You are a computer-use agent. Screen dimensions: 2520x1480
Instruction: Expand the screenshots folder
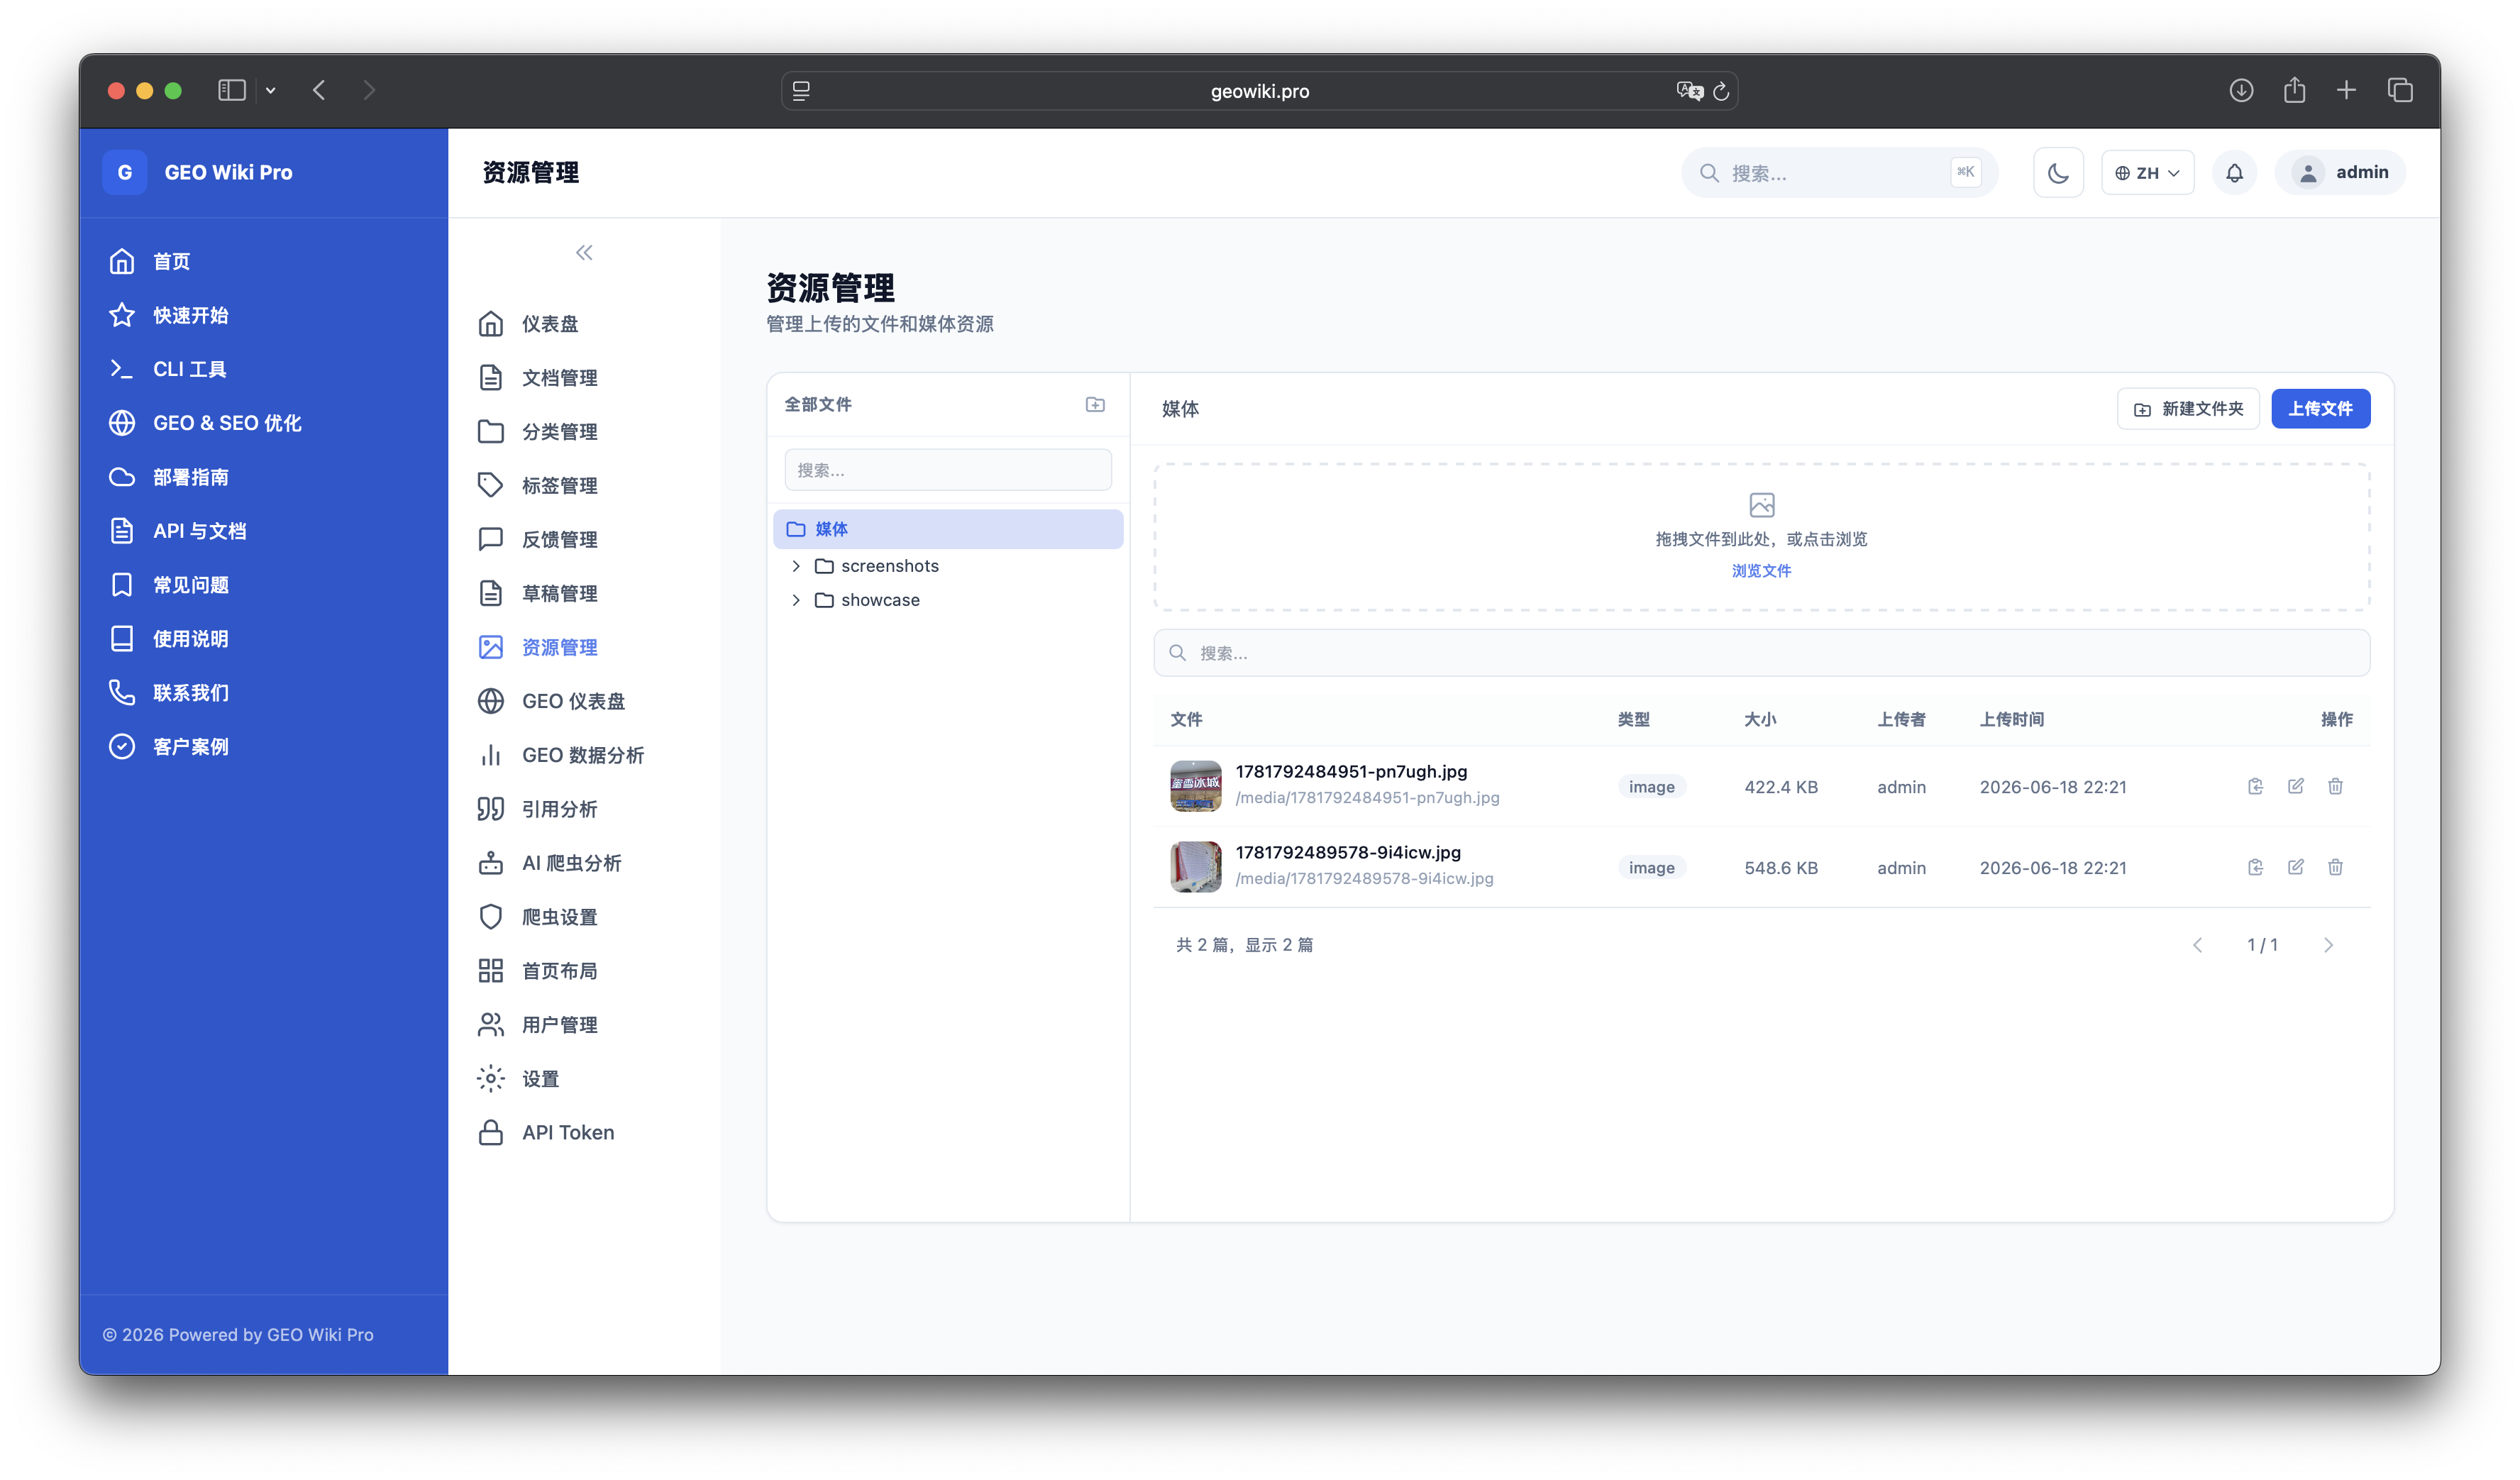796,566
